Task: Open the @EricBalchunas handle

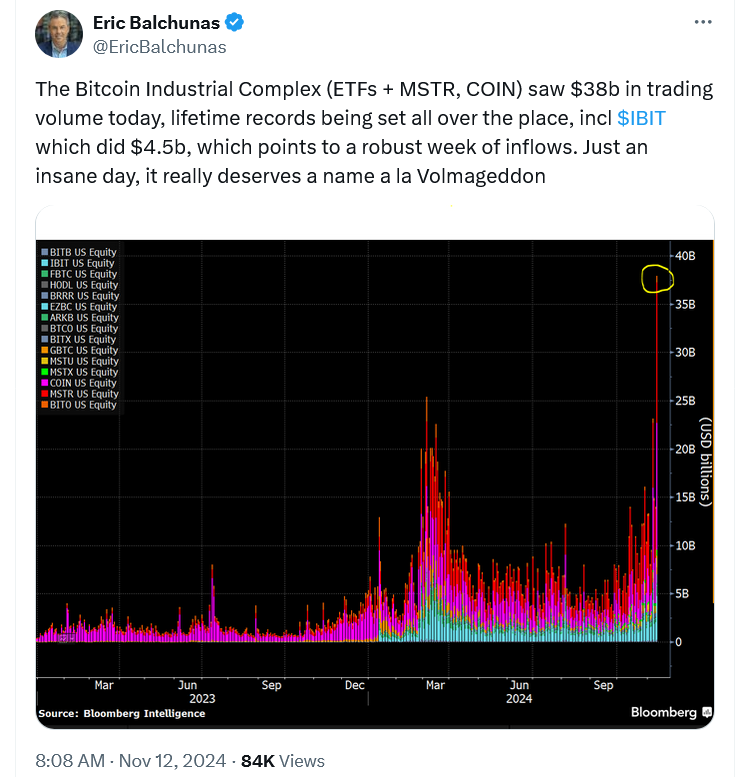Action: (x=159, y=46)
